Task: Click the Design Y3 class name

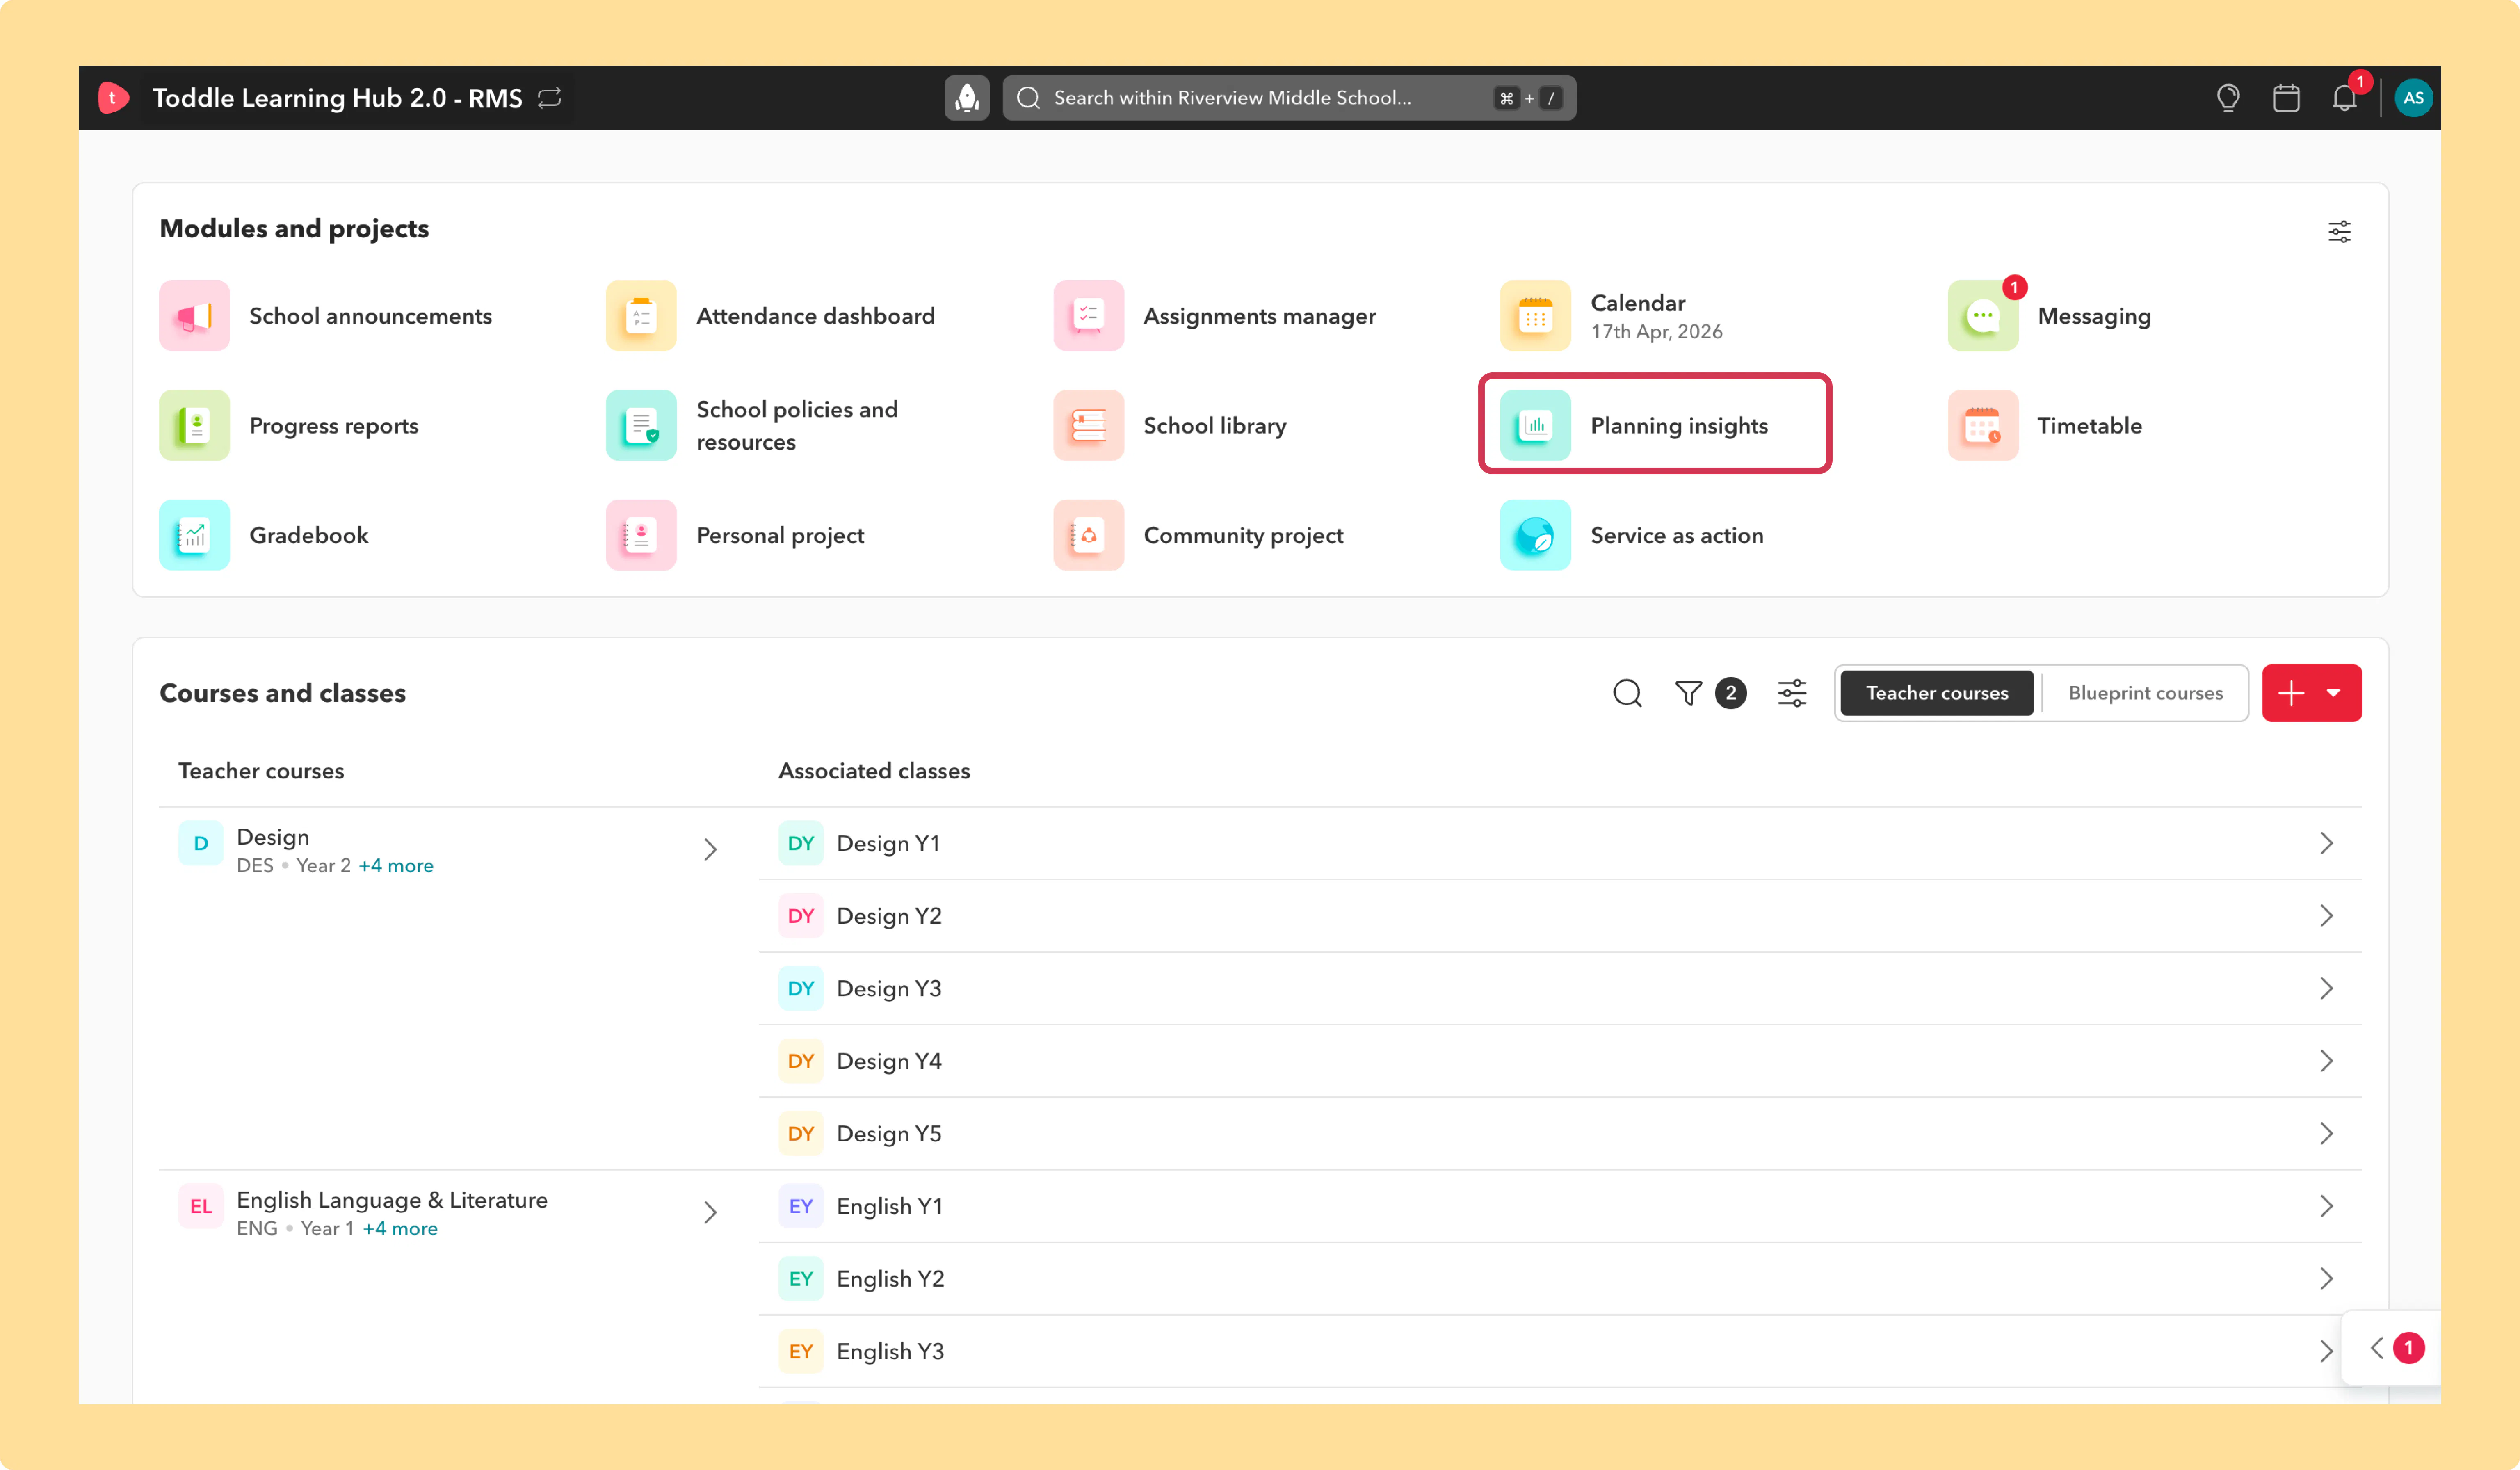Action: (889, 989)
